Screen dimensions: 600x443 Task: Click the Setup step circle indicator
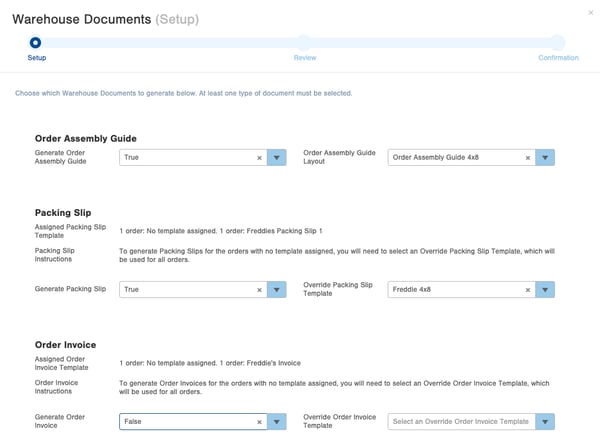click(x=35, y=42)
